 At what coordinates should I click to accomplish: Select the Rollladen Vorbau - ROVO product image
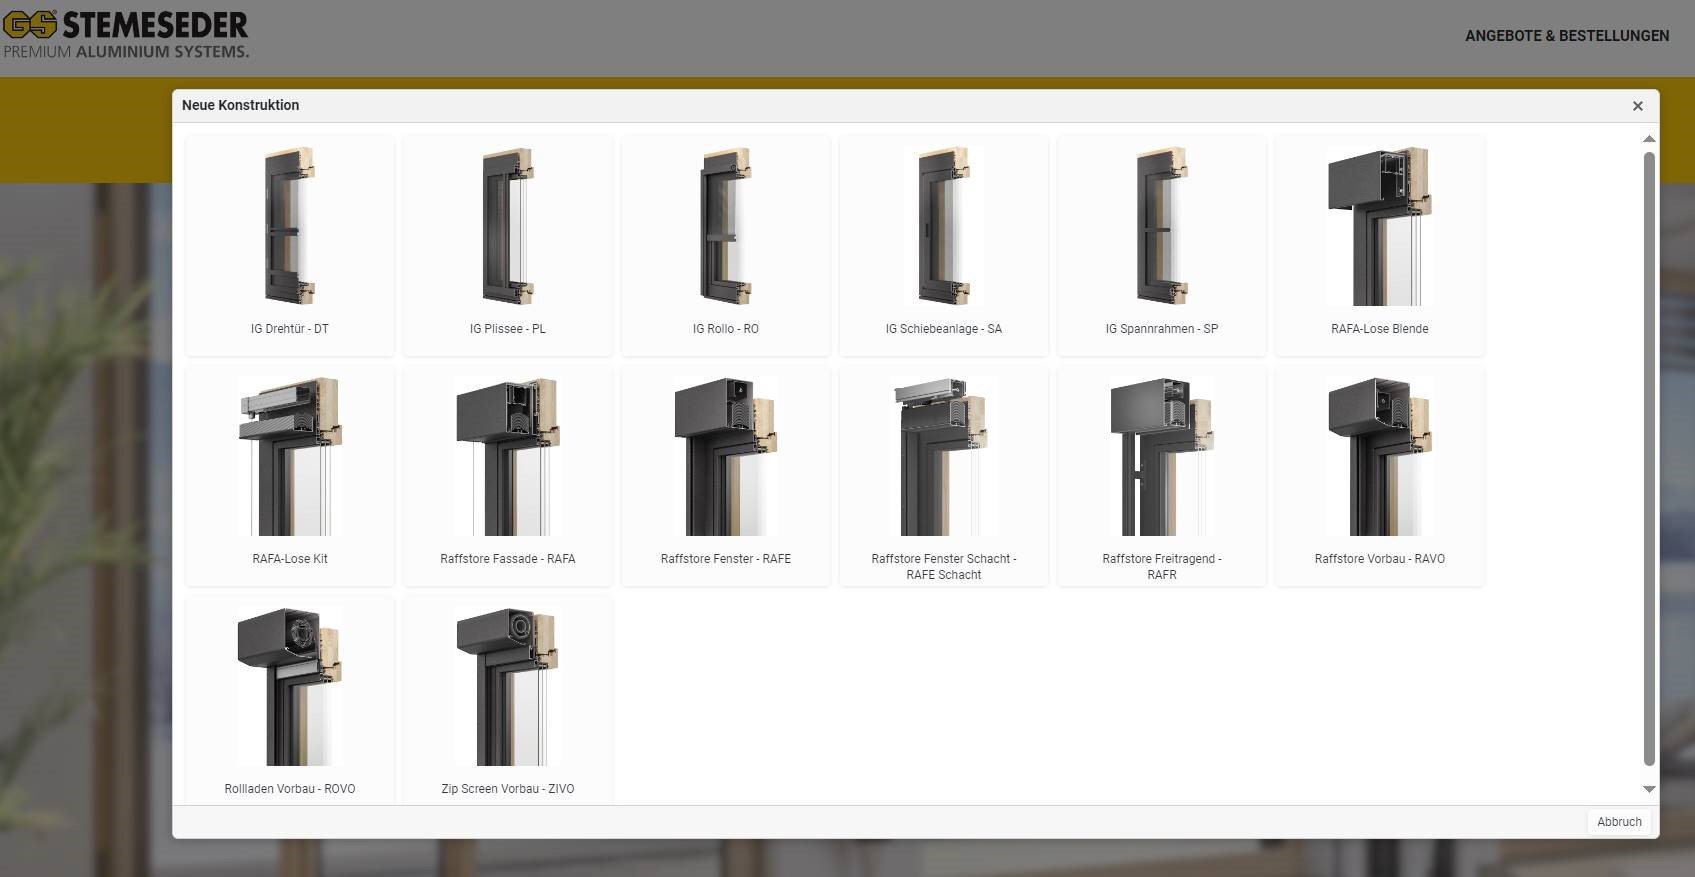coord(290,686)
